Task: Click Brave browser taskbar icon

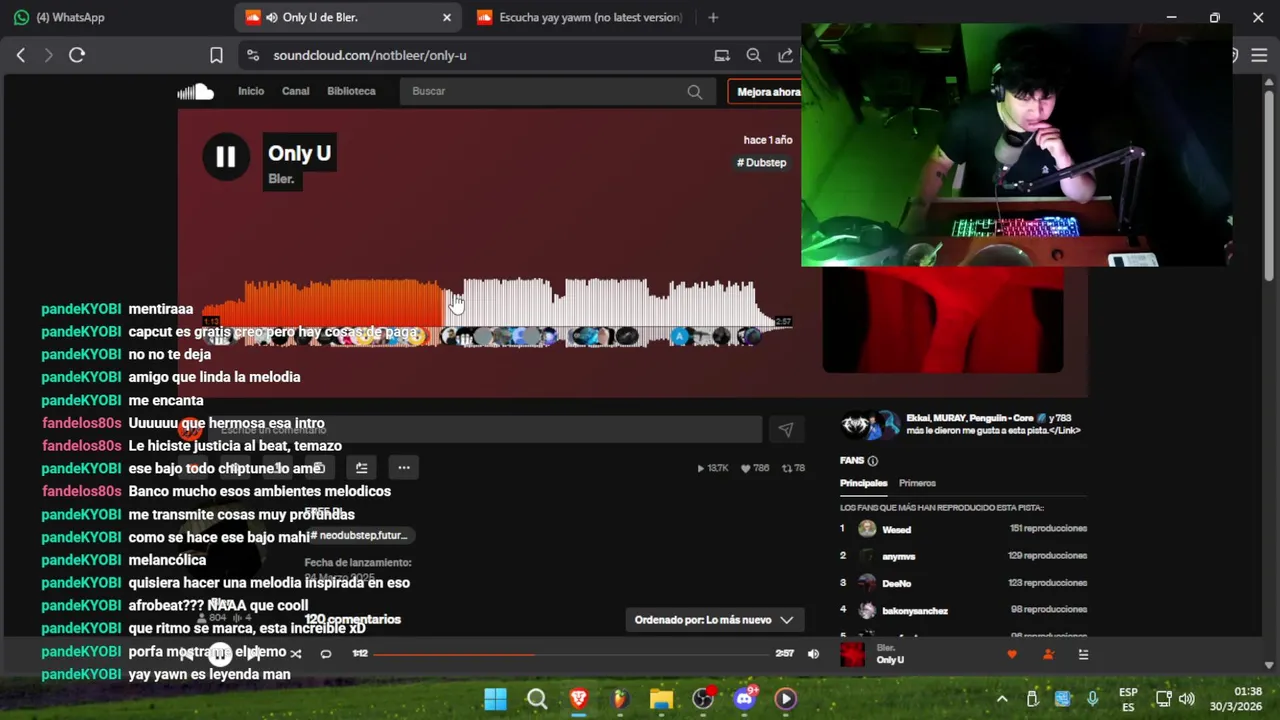Action: point(578,699)
